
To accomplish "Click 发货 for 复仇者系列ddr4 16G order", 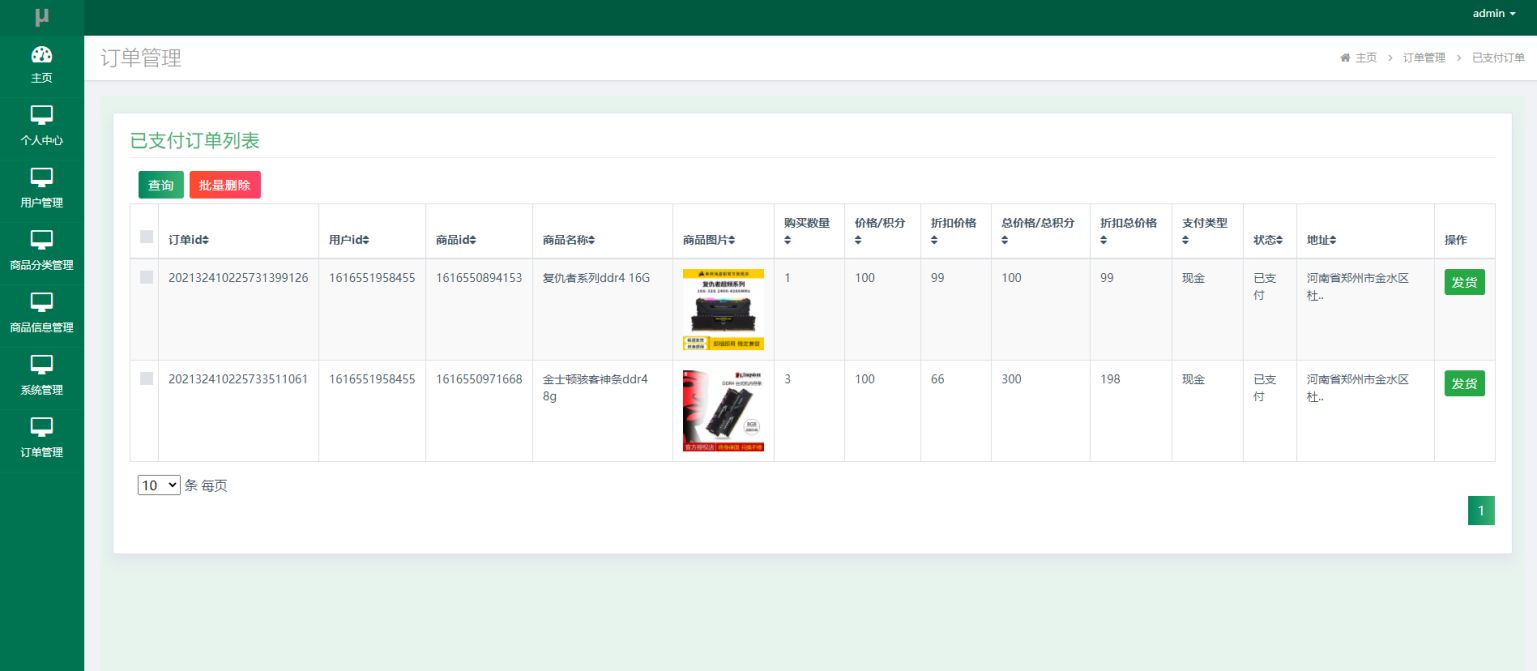I will [1464, 282].
